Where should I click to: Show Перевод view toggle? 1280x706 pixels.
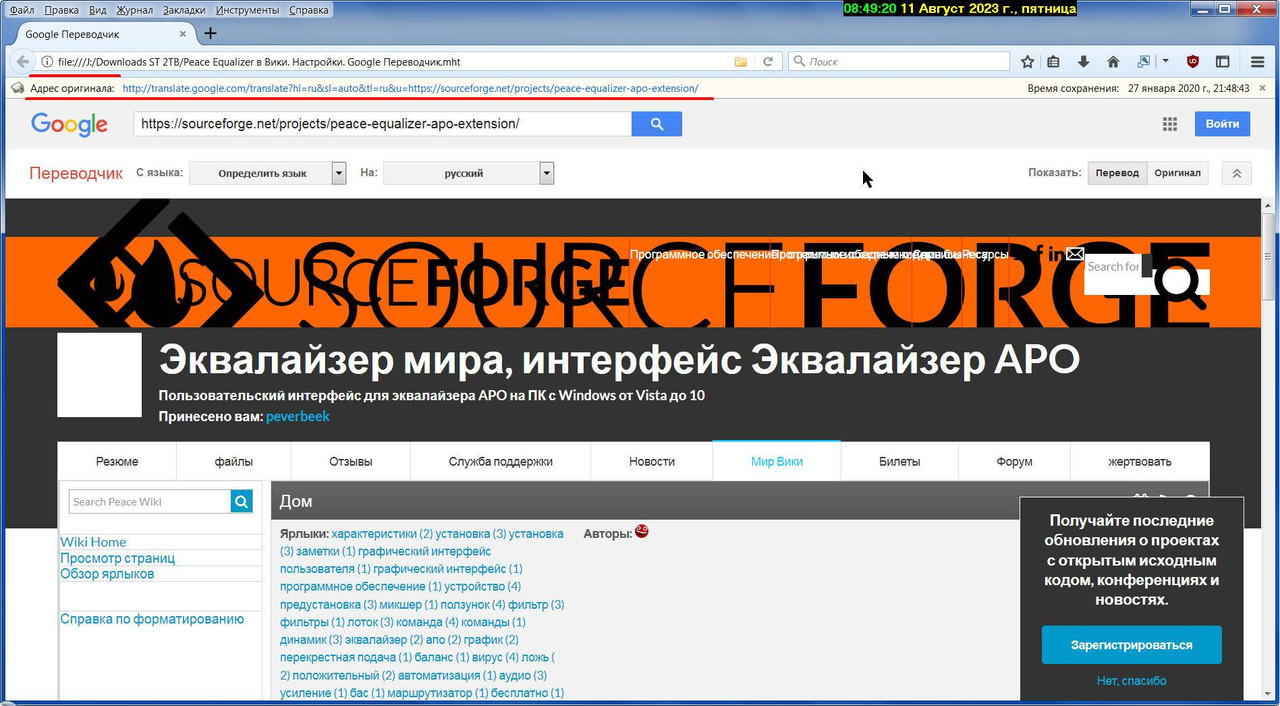1117,173
